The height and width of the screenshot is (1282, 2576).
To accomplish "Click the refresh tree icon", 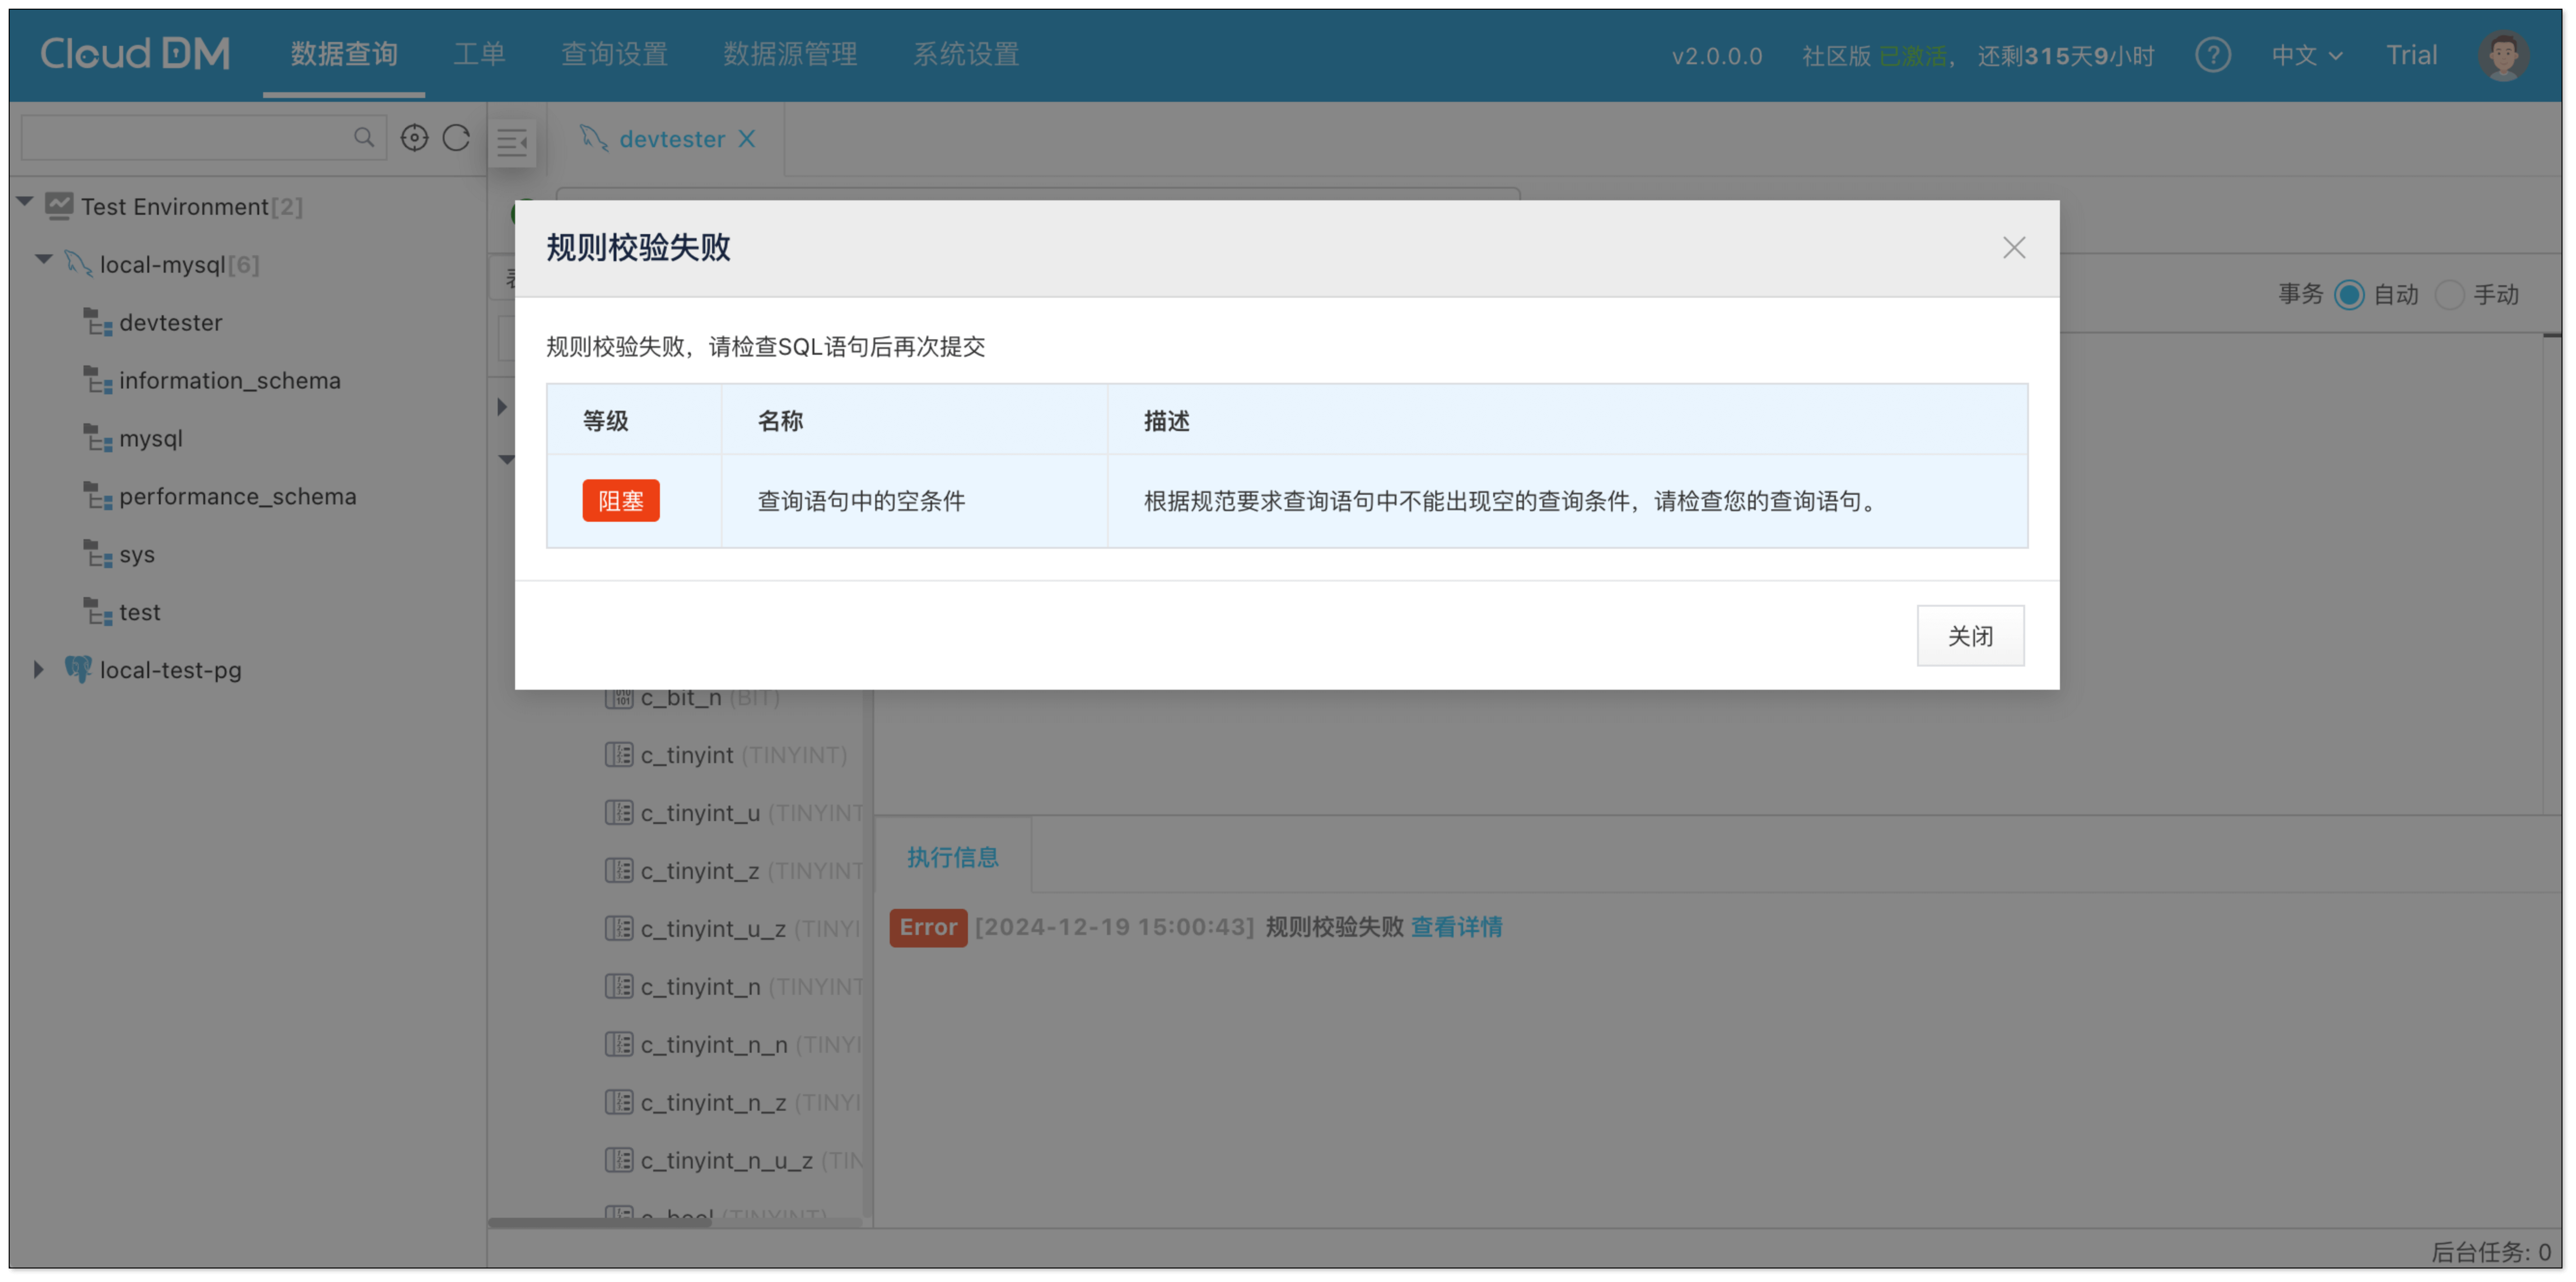I will 456,138.
